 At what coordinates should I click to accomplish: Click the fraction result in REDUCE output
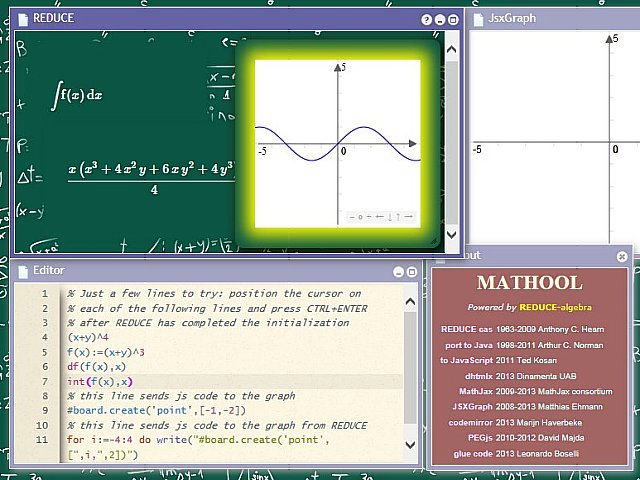point(152,178)
